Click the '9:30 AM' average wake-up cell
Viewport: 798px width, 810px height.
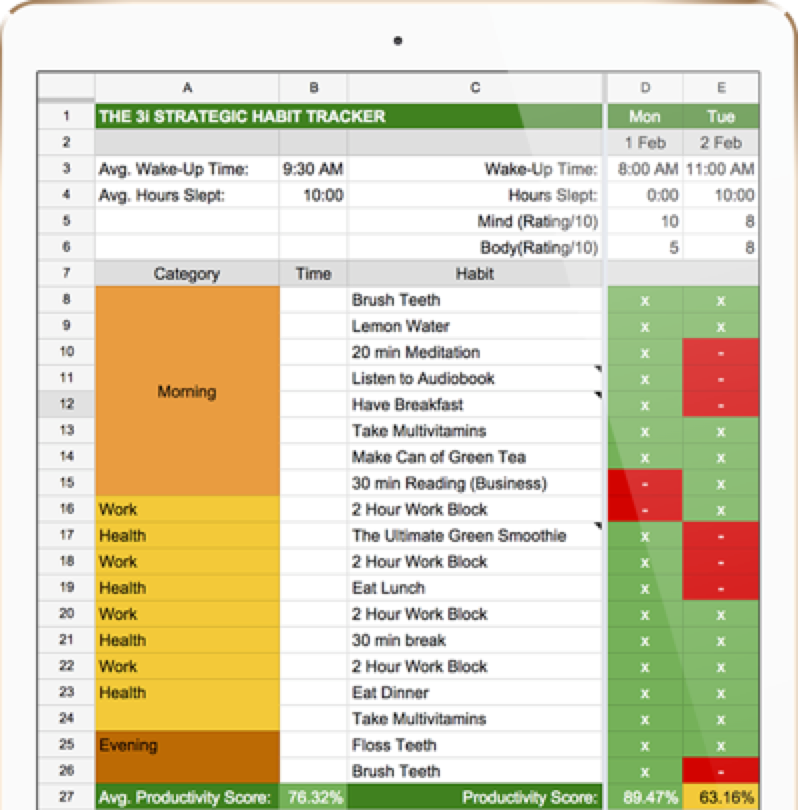point(313,169)
